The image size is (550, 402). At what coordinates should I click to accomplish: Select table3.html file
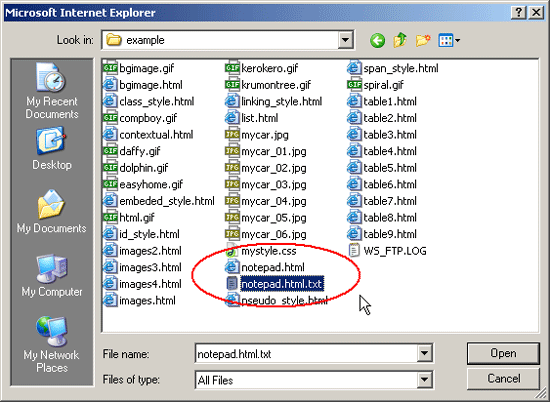[x=382, y=134]
